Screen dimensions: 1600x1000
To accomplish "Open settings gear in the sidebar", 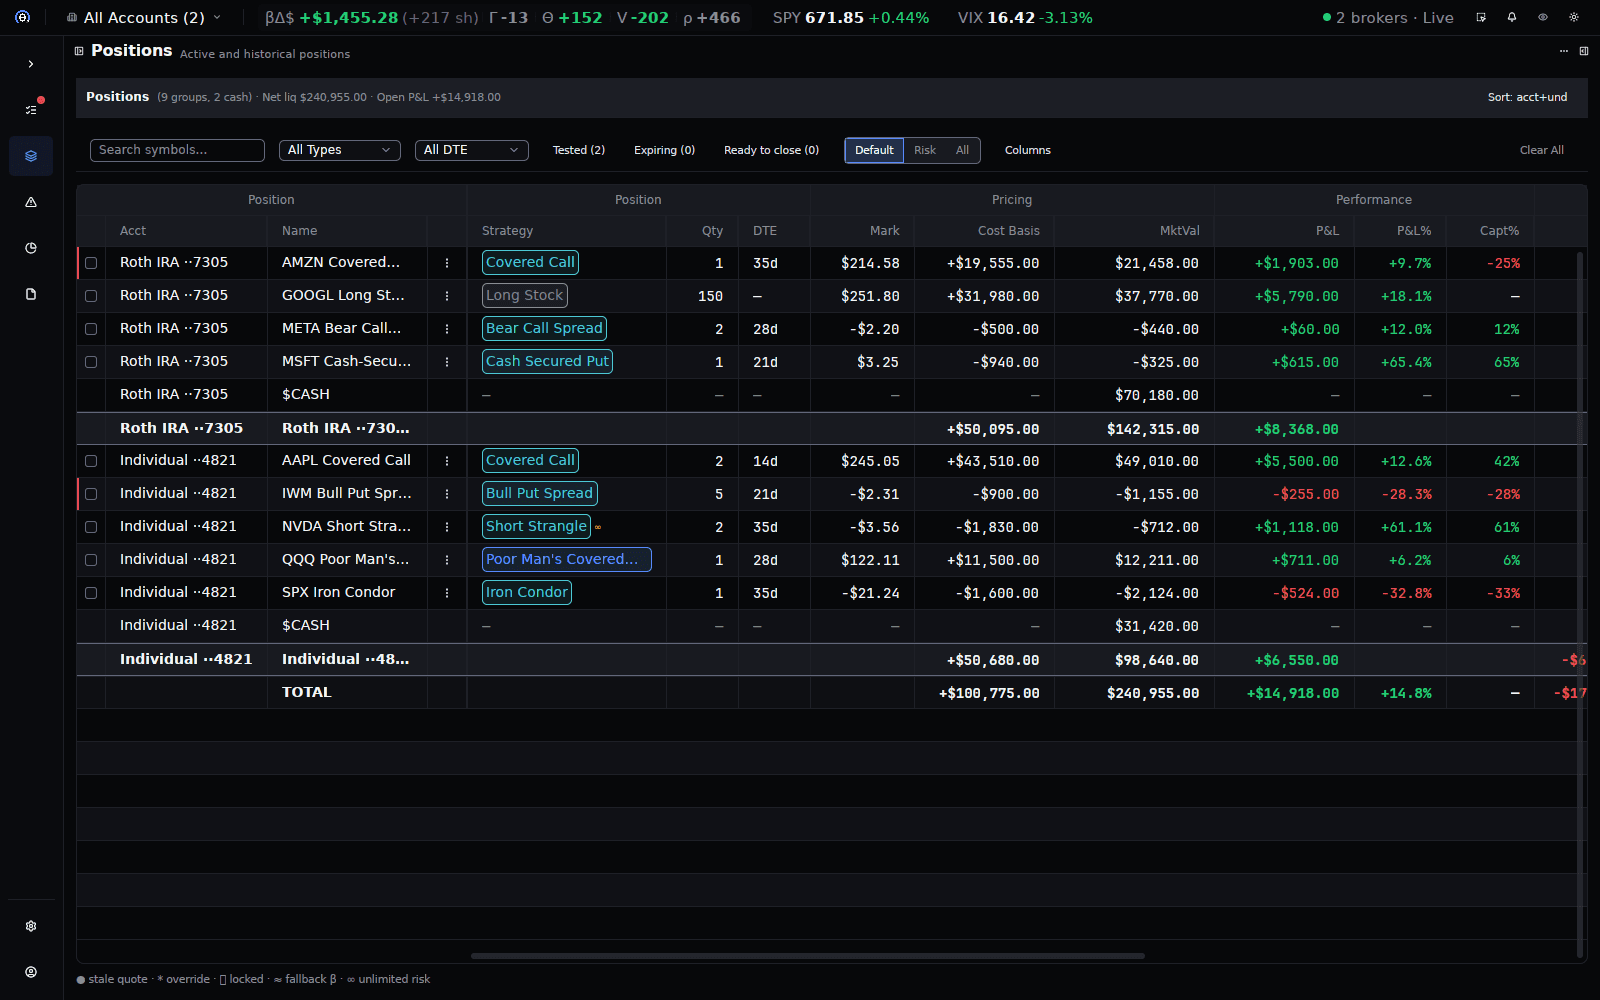I will point(31,926).
